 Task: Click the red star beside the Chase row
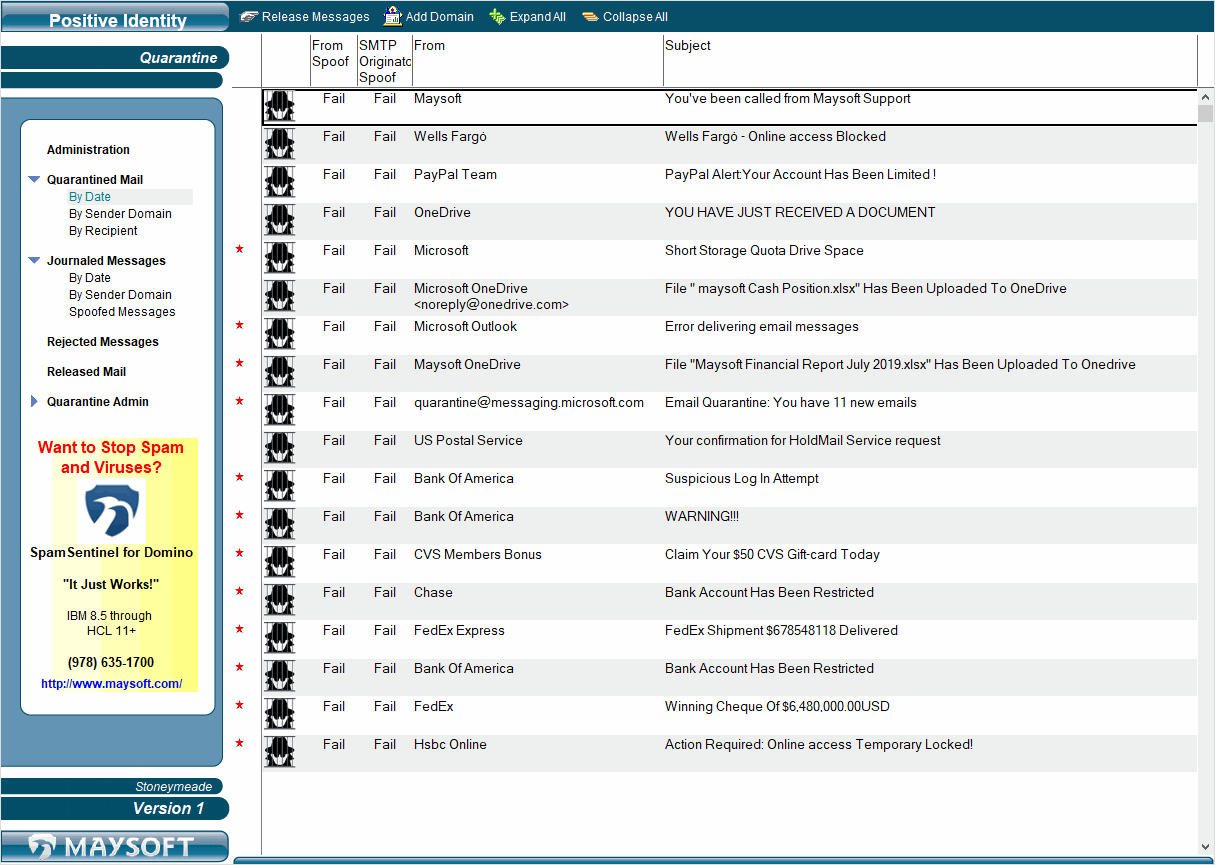[239, 591]
